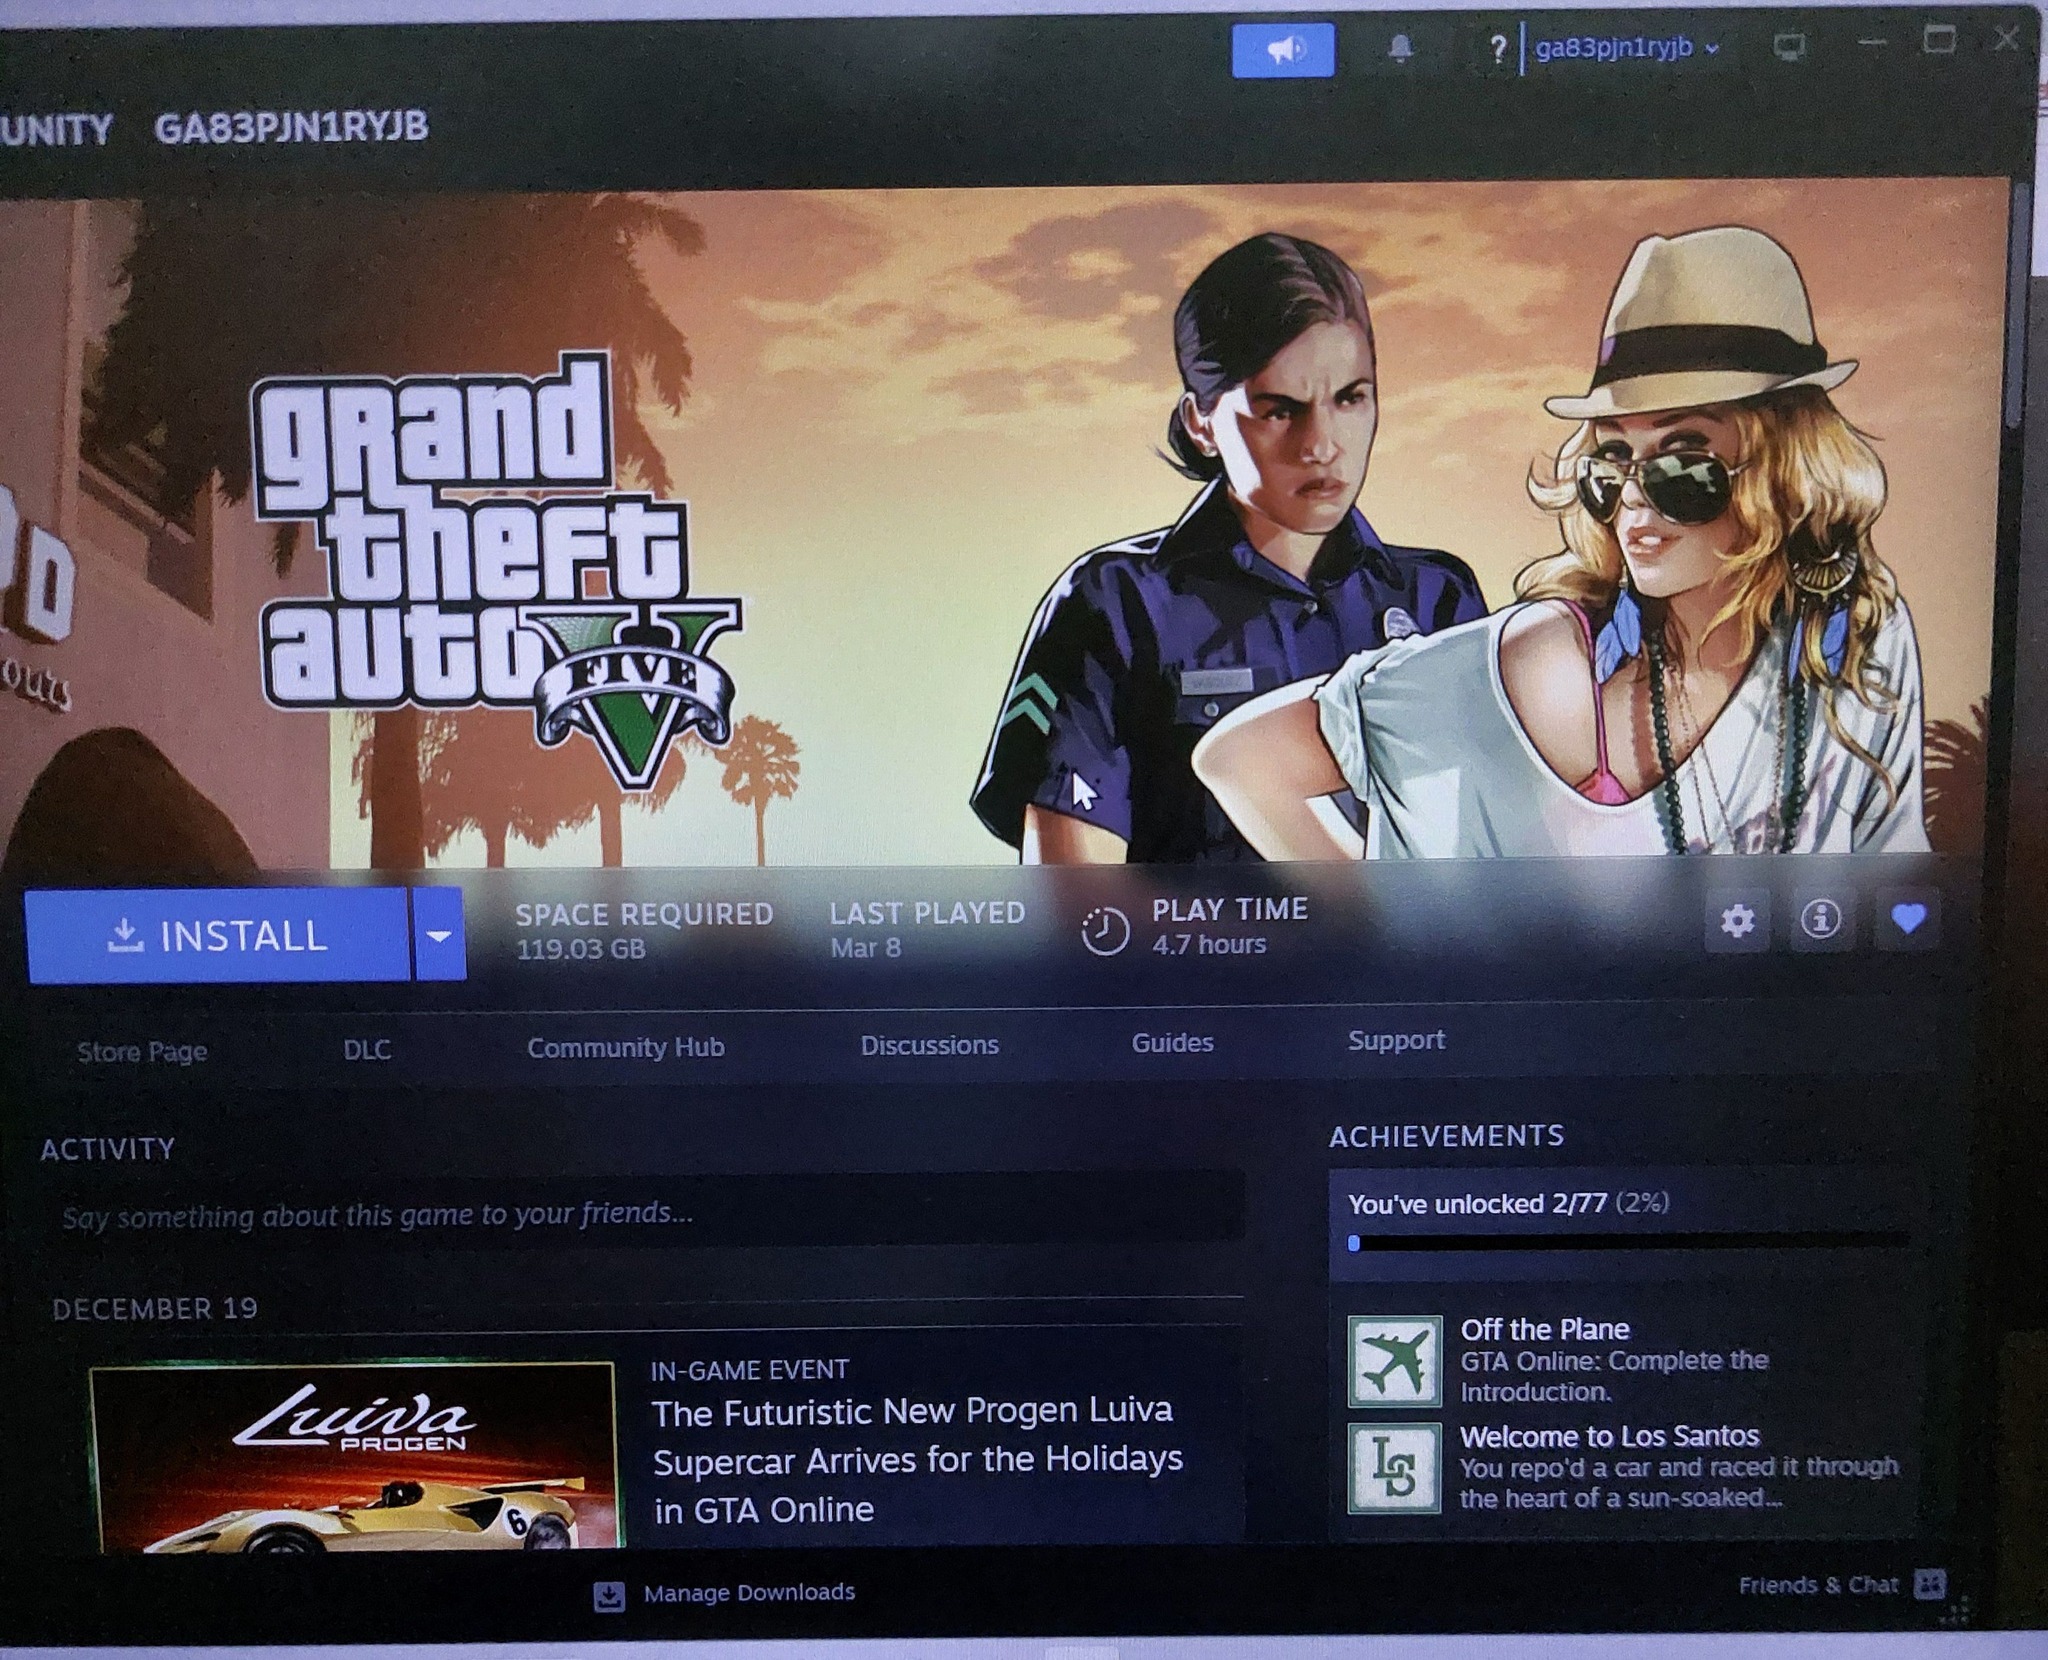This screenshot has height=1660, width=2048.
Task: Toggle the favorite heart icon
Action: (x=1908, y=918)
